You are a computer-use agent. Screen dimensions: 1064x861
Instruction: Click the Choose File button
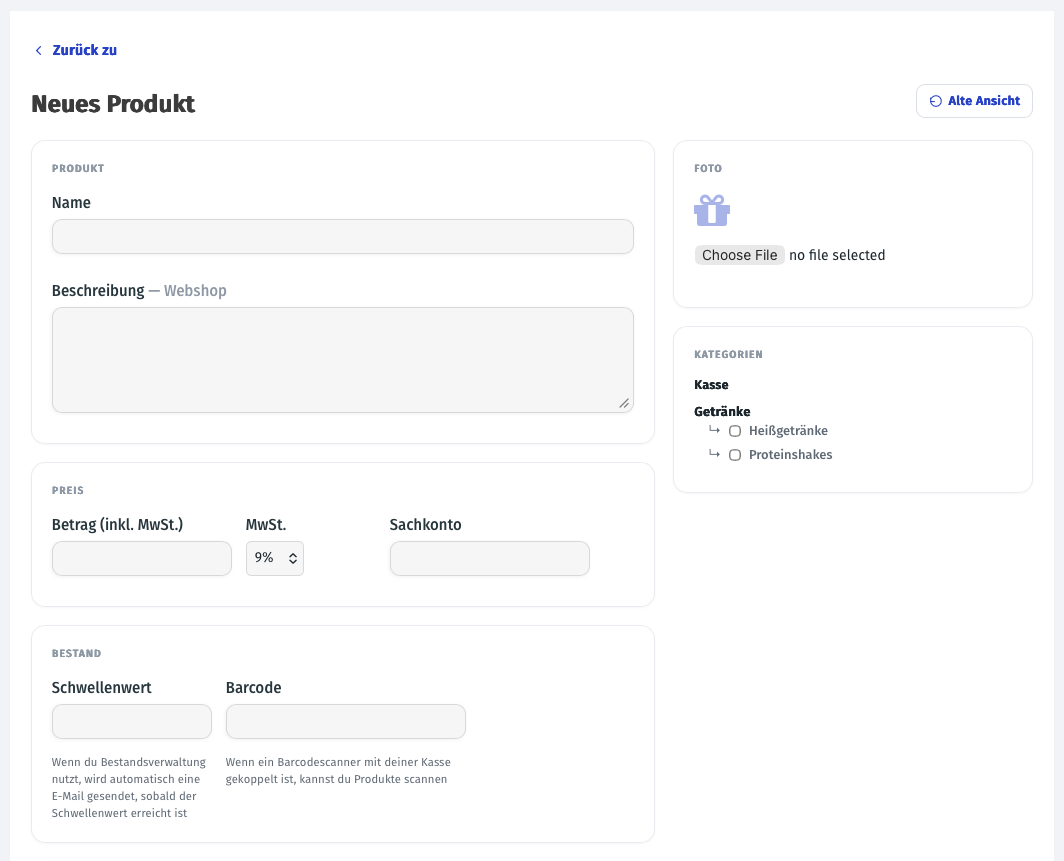click(740, 255)
